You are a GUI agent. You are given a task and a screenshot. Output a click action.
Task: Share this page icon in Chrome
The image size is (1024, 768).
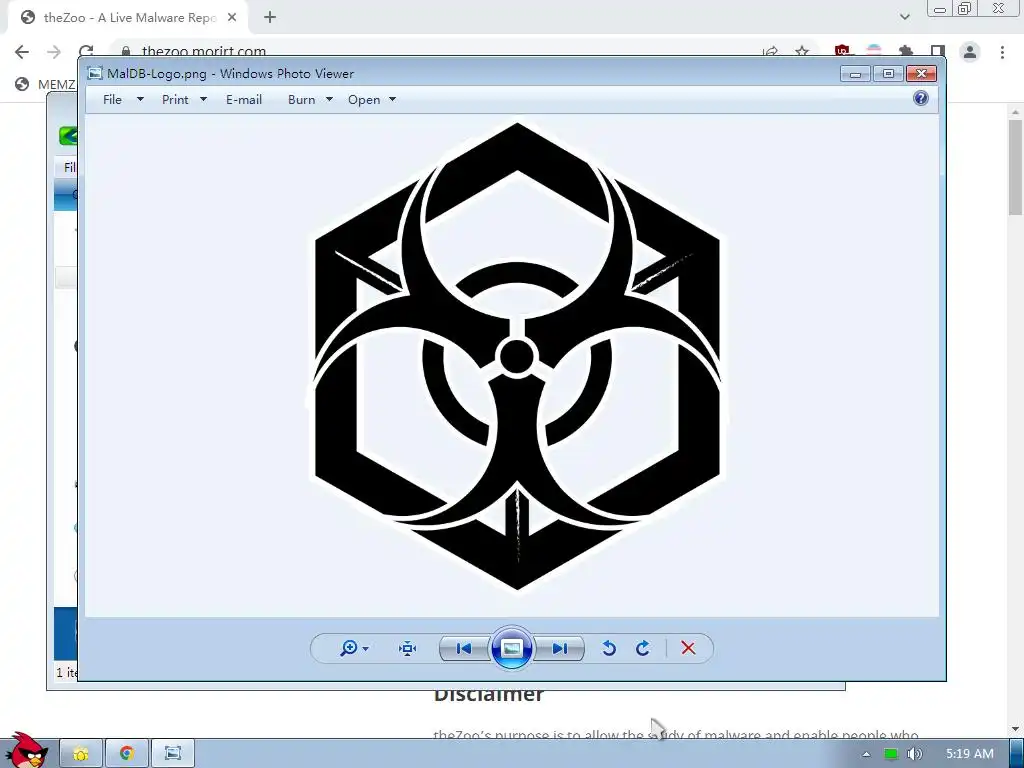coord(771,51)
